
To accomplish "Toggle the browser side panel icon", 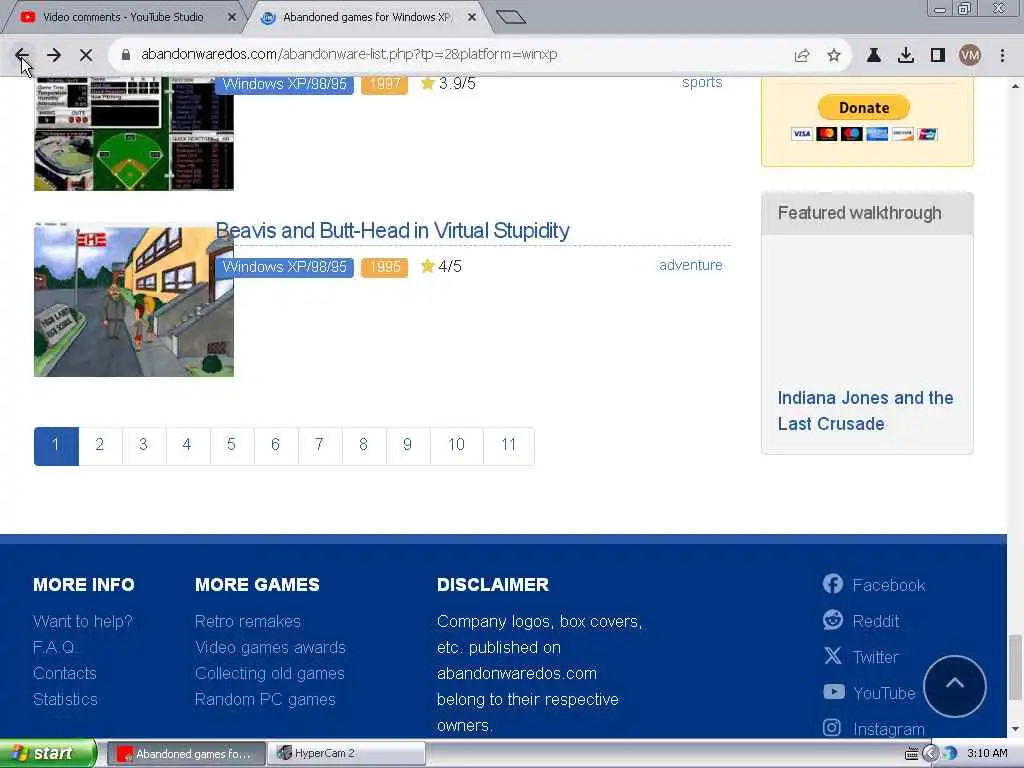I will pyautogui.click(x=938, y=56).
